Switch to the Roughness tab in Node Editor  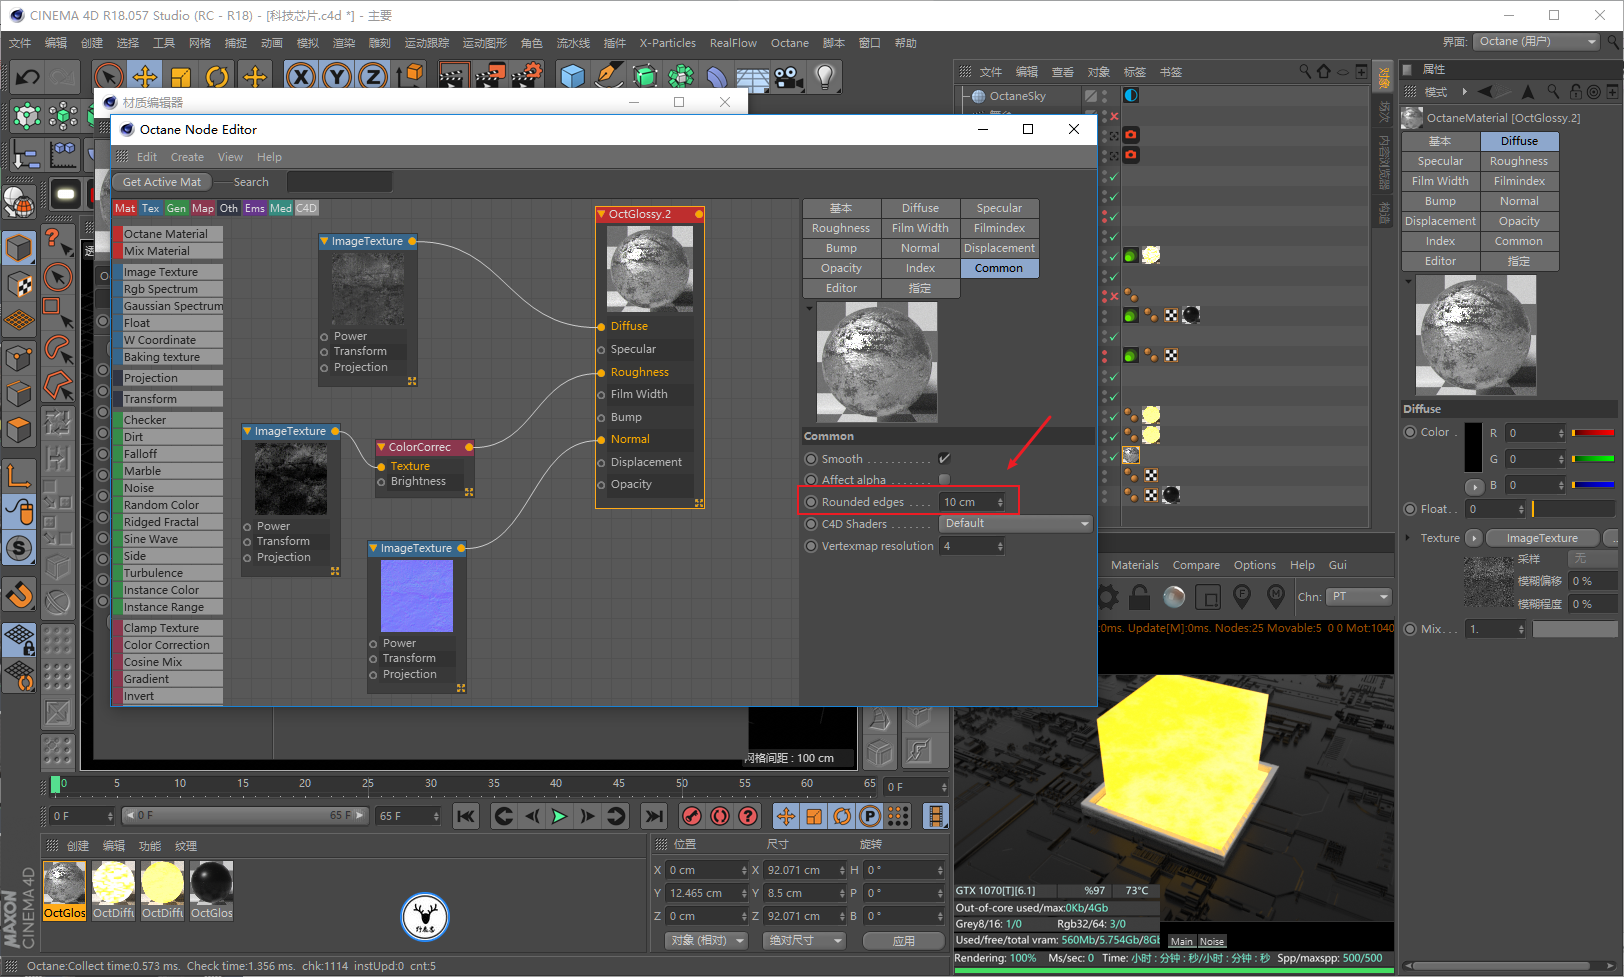point(841,228)
